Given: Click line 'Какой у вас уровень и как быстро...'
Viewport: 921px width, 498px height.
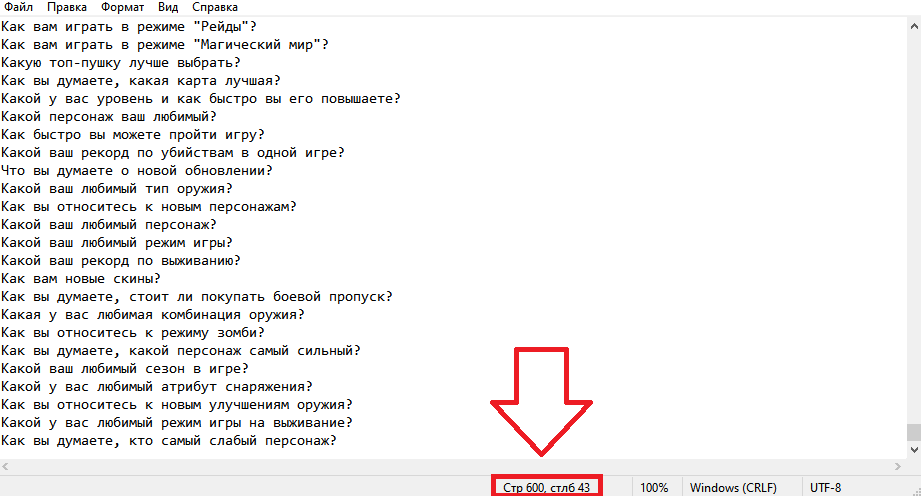Looking at the screenshot, I should click(201, 99).
